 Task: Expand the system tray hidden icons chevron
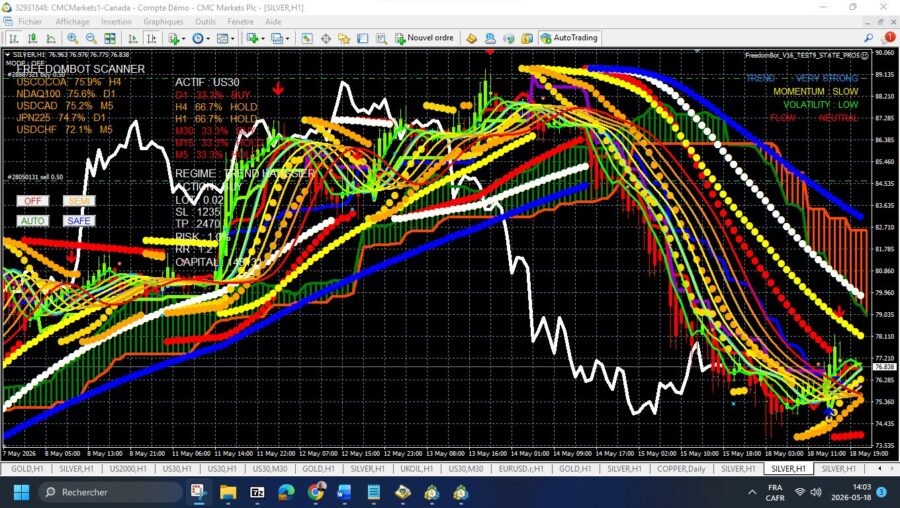[751, 493]
